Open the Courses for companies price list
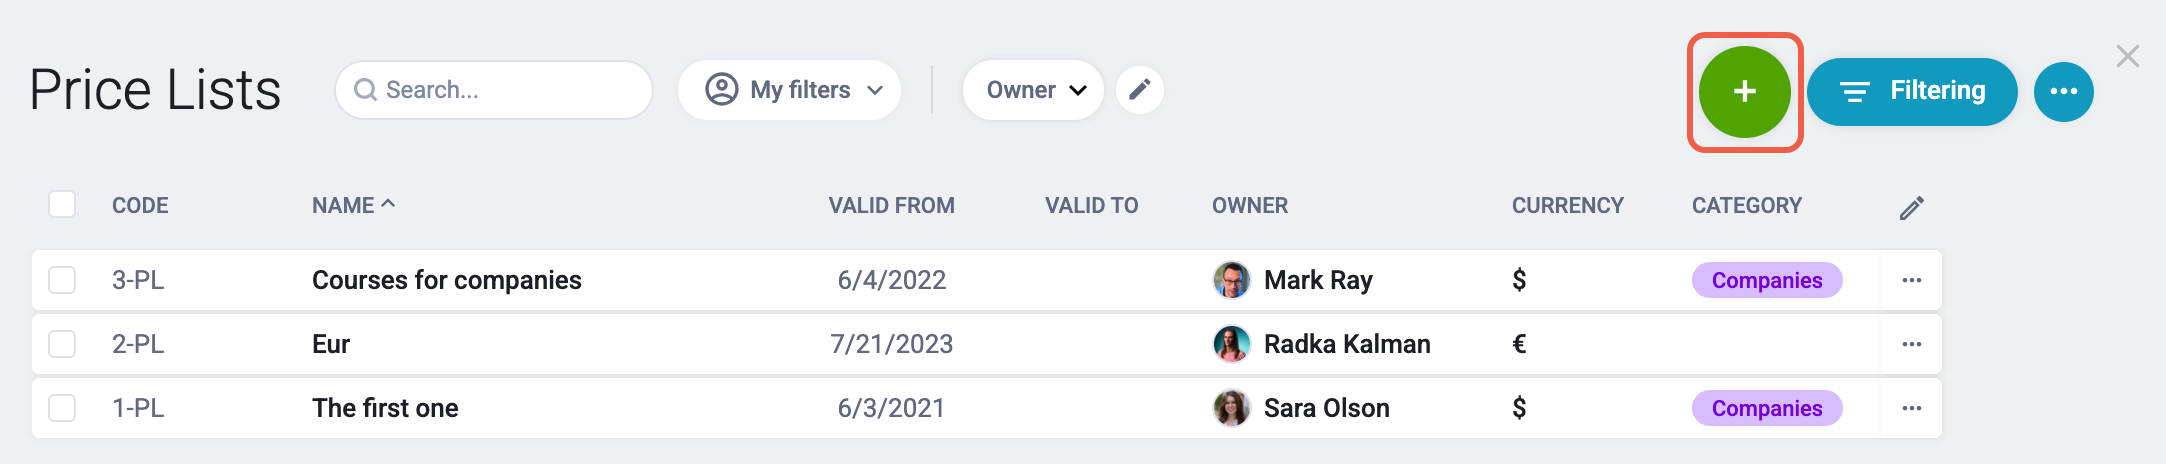Viewport: 2166px width, 464px height. click(x=447, y=280)
